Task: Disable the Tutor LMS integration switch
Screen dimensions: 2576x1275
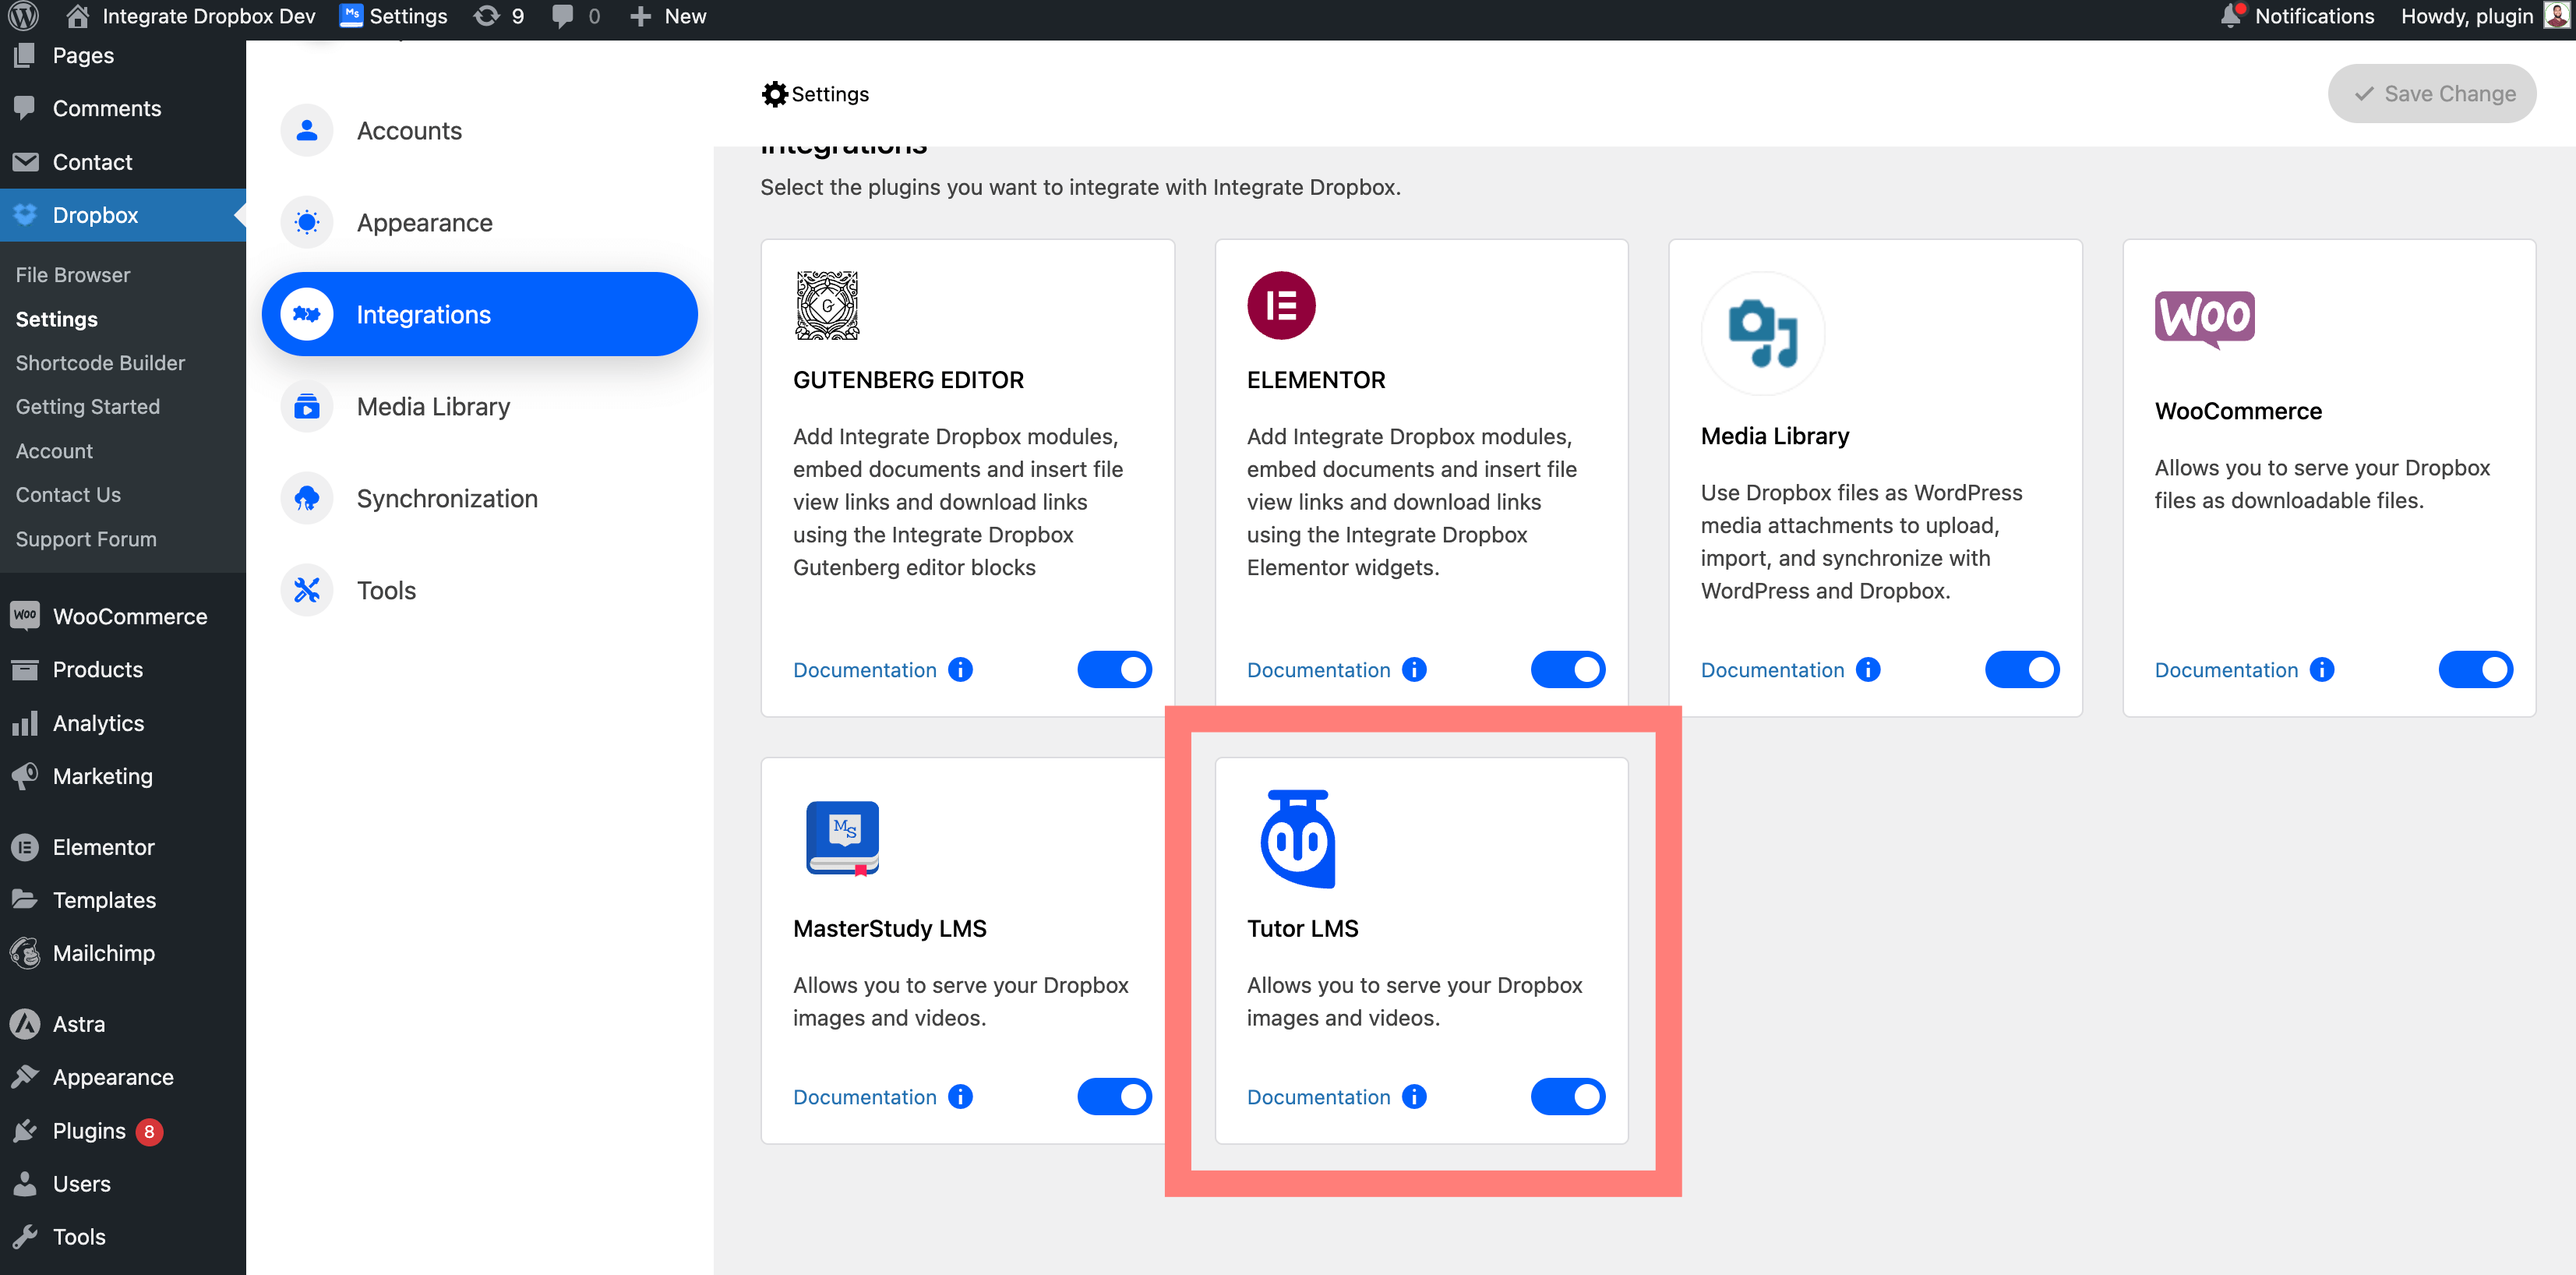Action: pos(1568,1096)
